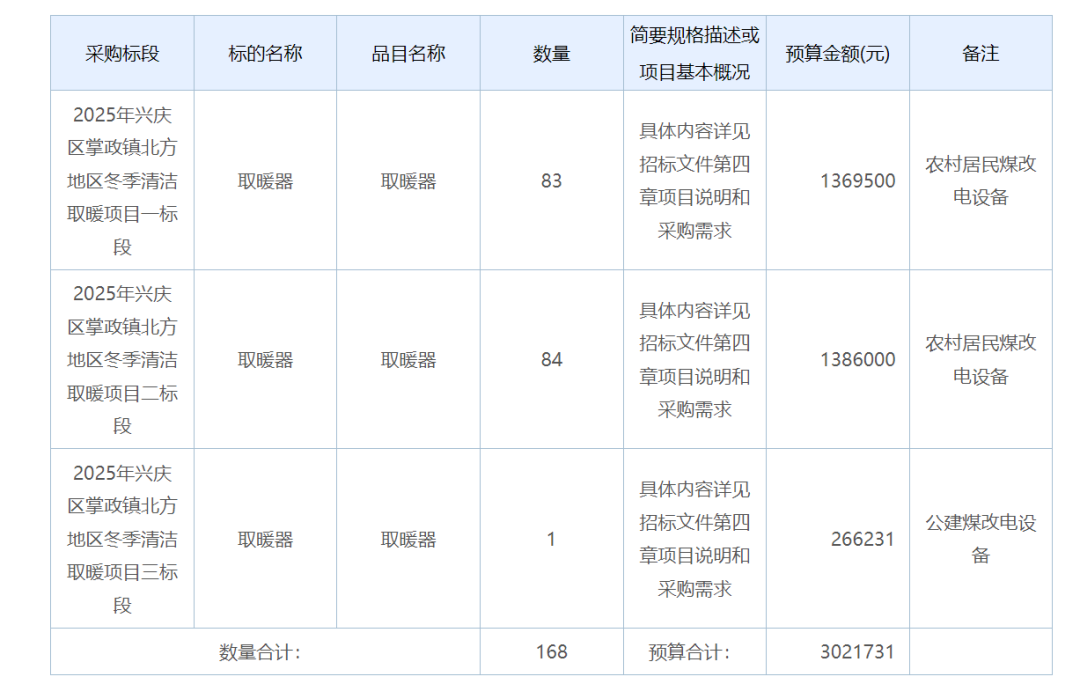Click 品目名称 取暖器 in 二标段 row
This screenshot has width=1080, height=684.
[408, 360]
